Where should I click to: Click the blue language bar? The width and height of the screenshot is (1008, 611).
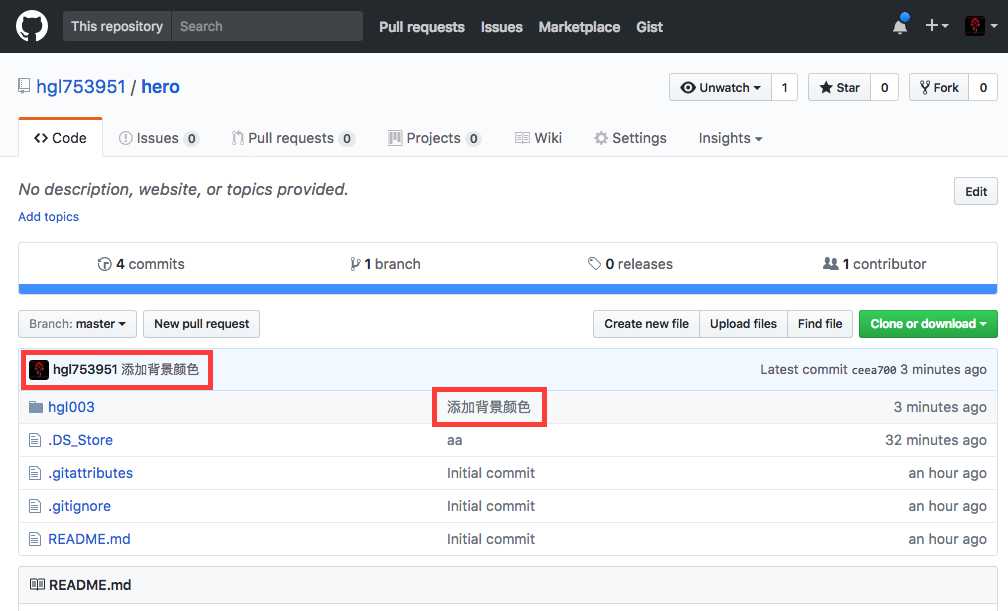click(507, 290)
